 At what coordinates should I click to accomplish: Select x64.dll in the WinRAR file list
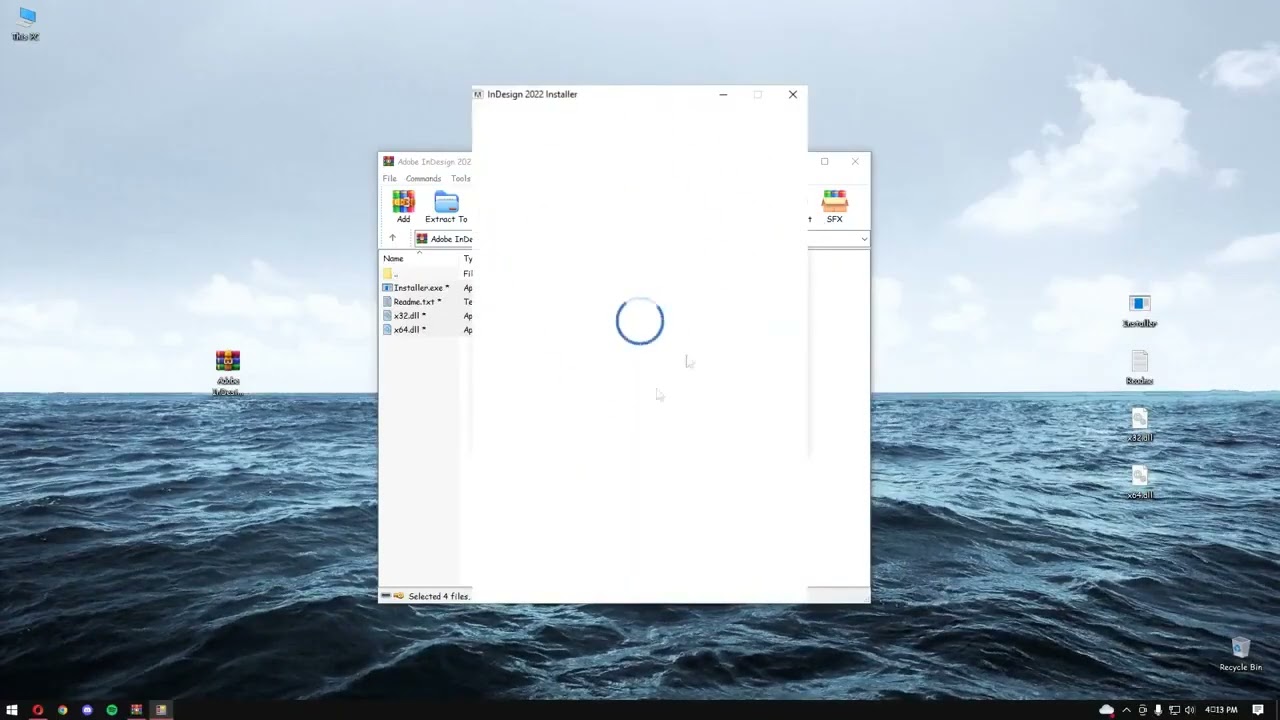point(405,330)
